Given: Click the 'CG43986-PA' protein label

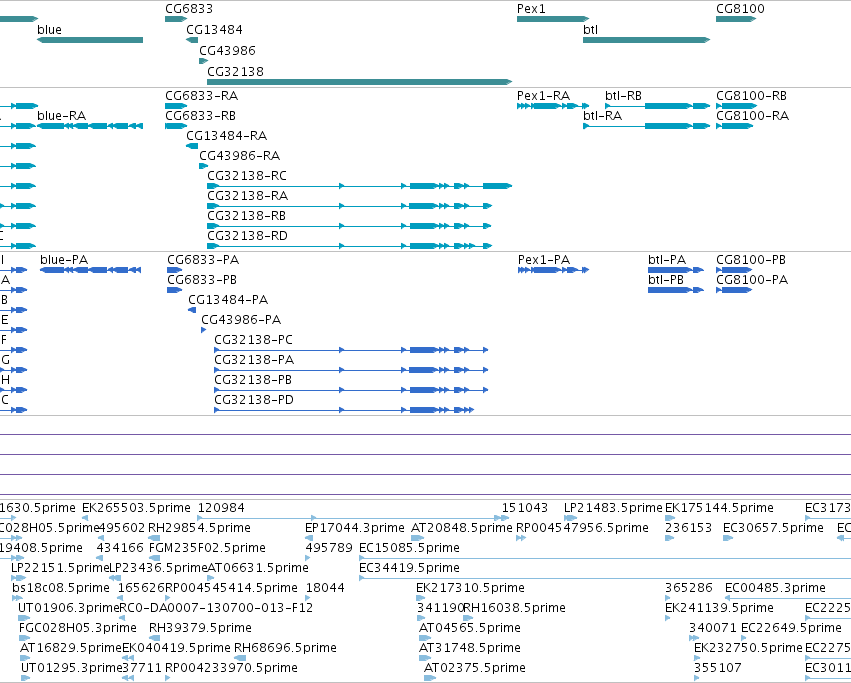Looking at the screenshot, I should point(241,320).
